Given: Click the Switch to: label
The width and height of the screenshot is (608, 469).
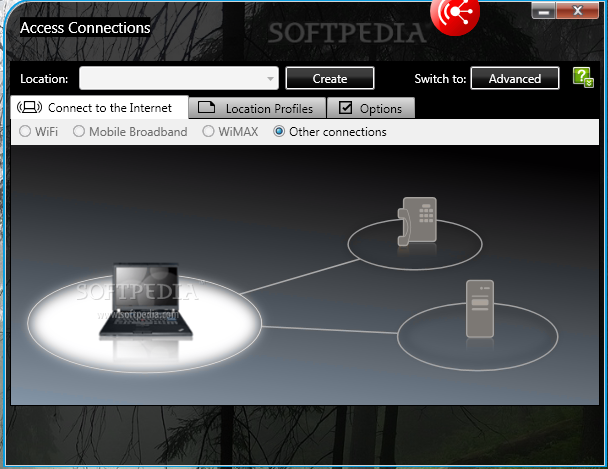Looking at the screenshot, I should point(440,79).
